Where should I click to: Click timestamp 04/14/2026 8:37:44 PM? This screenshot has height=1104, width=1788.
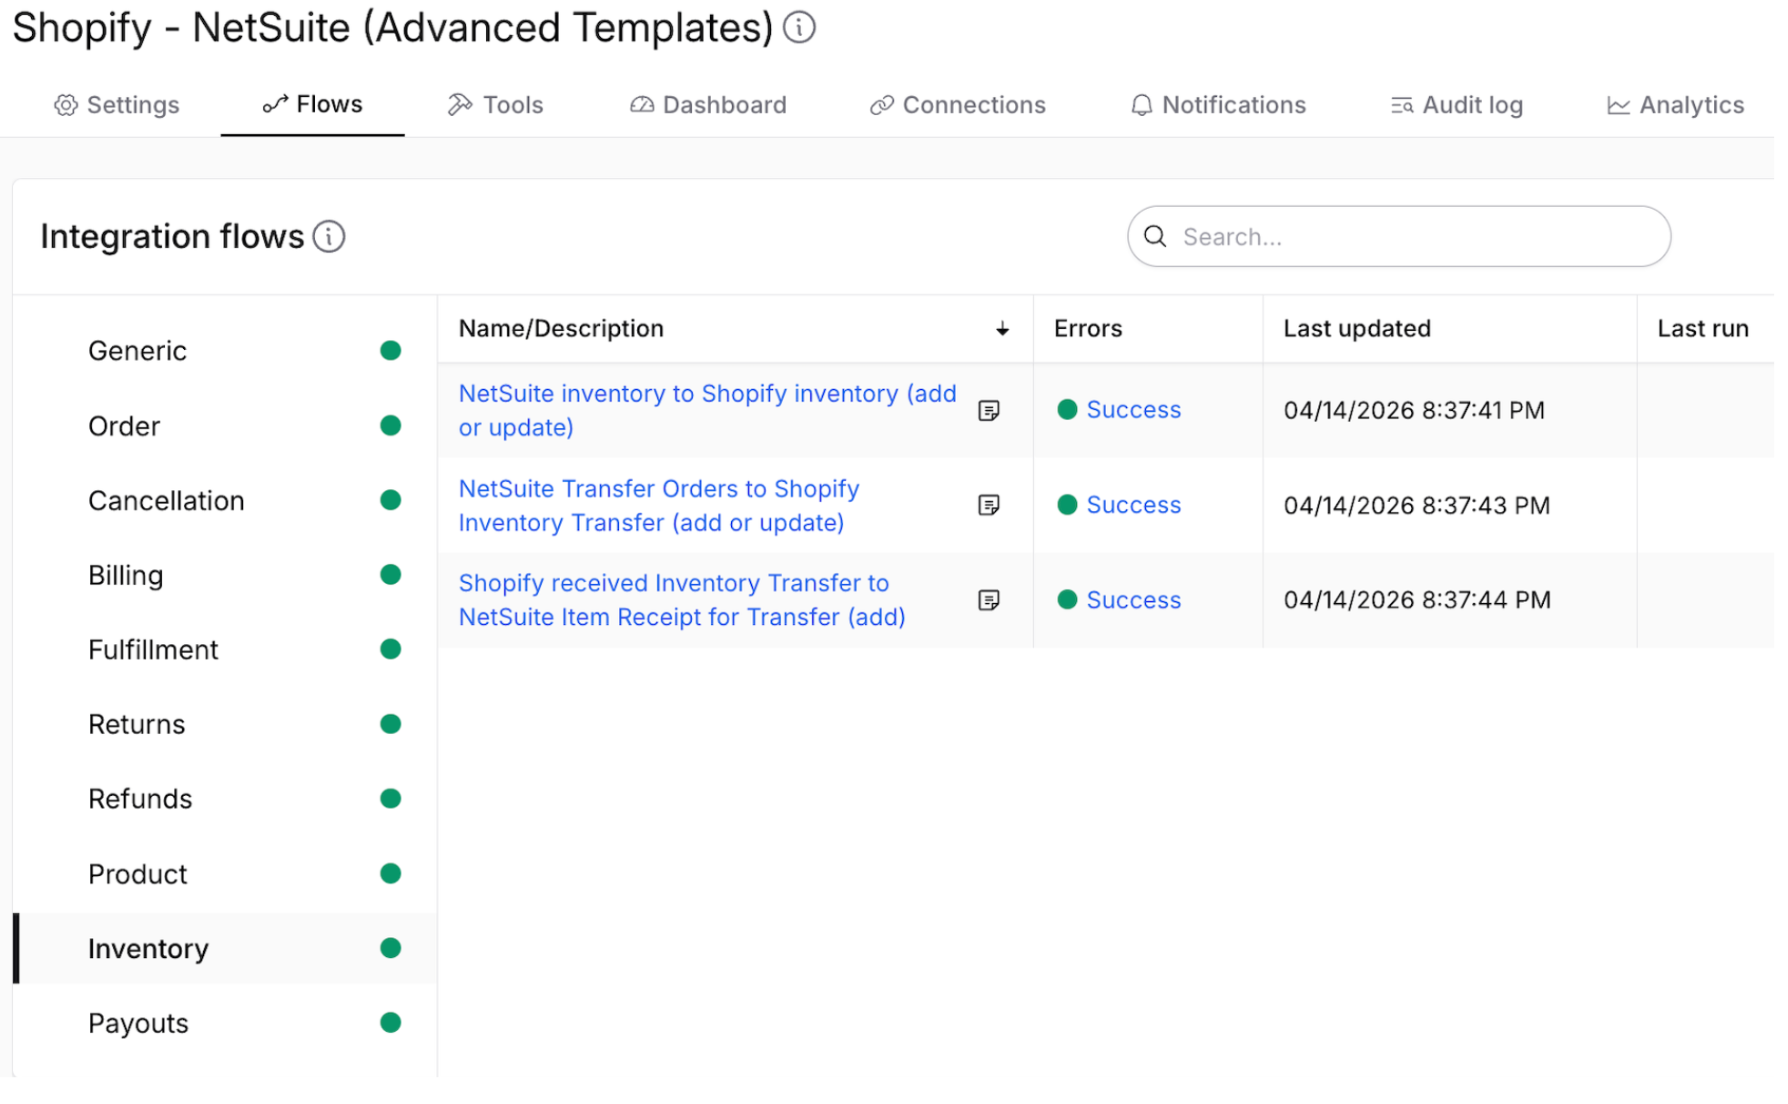point(1417,600)
